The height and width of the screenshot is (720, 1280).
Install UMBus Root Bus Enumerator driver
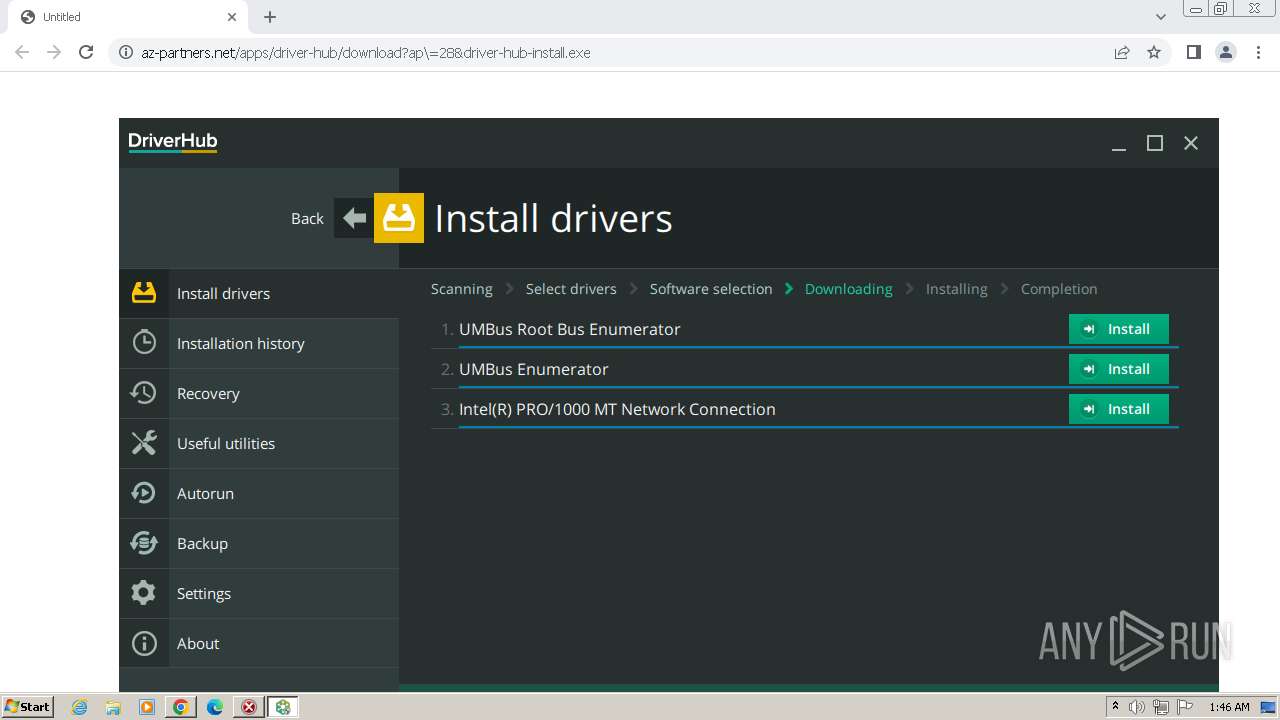pyautogui.click(x=1118, y=329)
